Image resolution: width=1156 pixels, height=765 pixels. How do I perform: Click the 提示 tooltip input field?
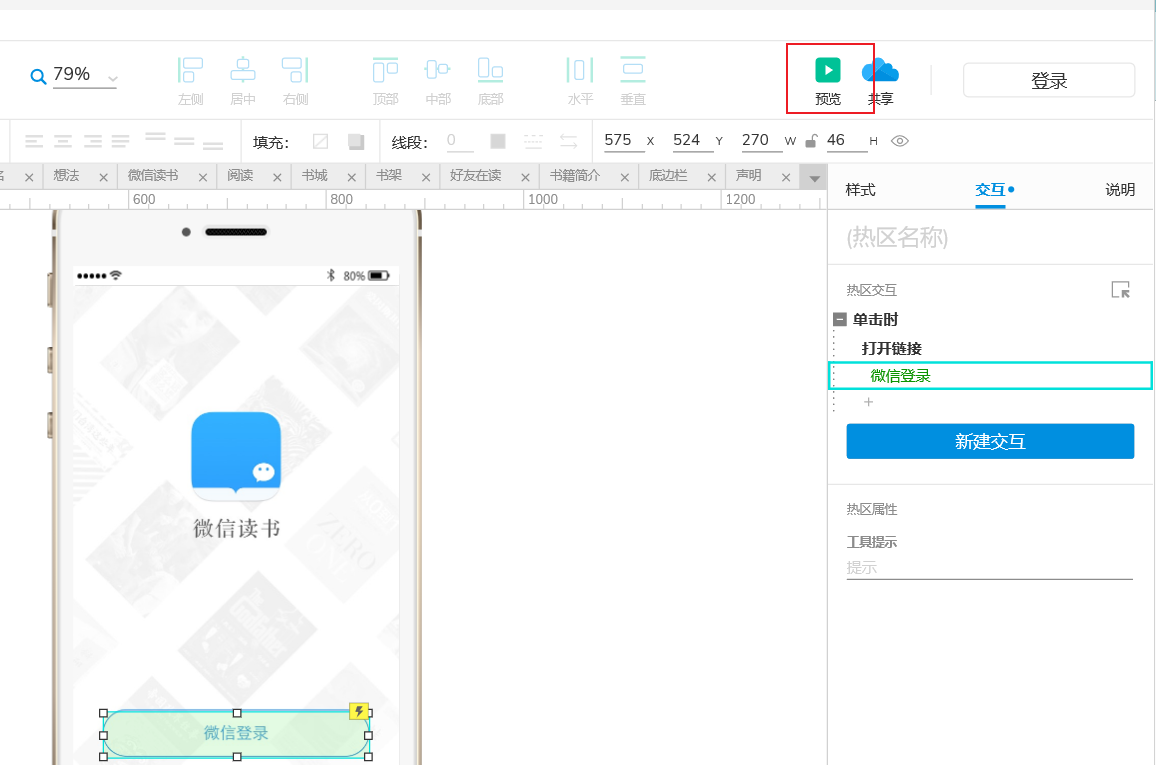[989, 568]
